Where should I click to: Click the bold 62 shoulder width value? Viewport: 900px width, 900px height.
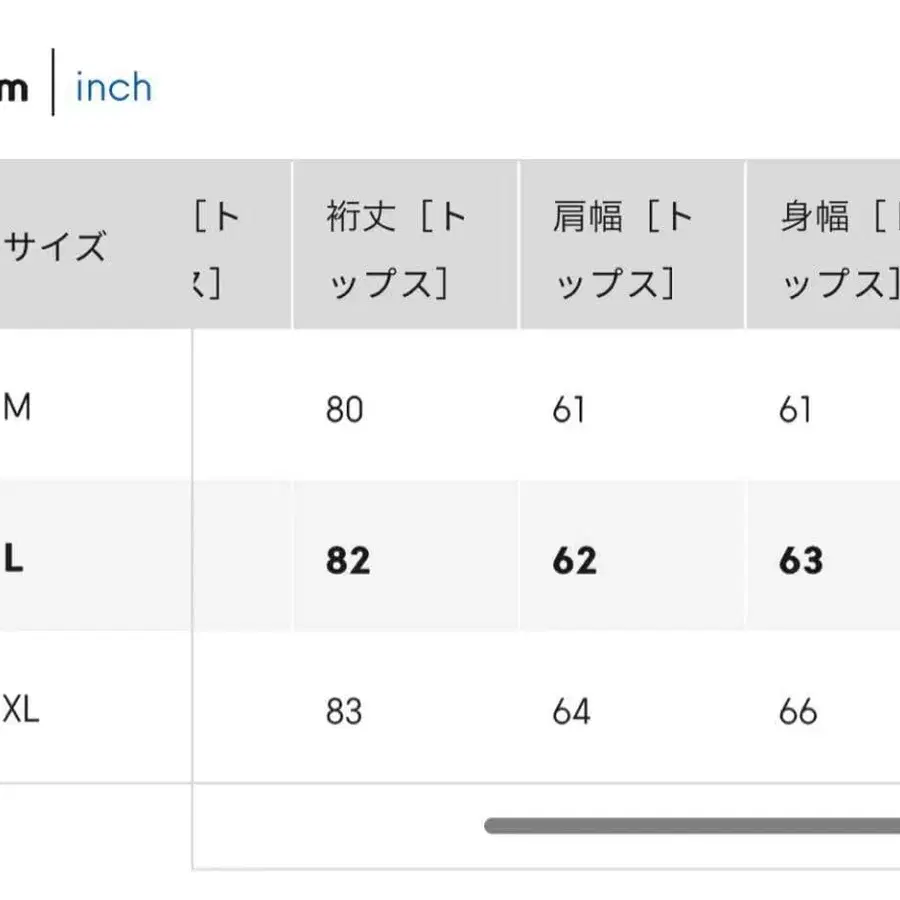[574, 561]
